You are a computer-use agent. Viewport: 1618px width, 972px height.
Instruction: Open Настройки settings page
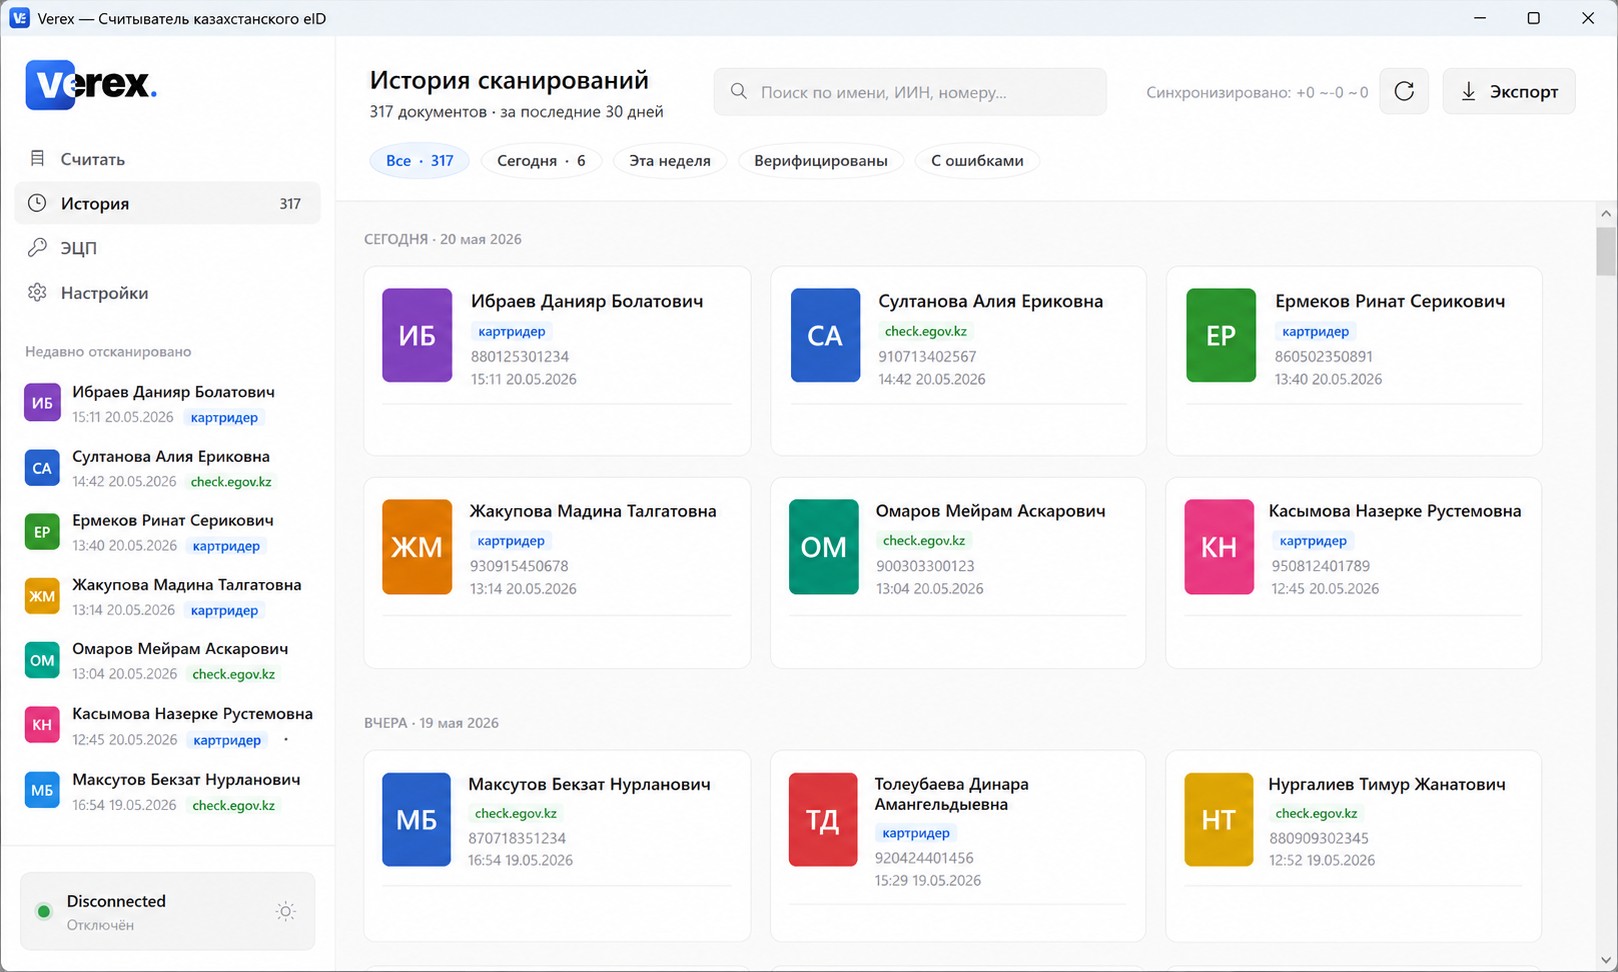167,293
